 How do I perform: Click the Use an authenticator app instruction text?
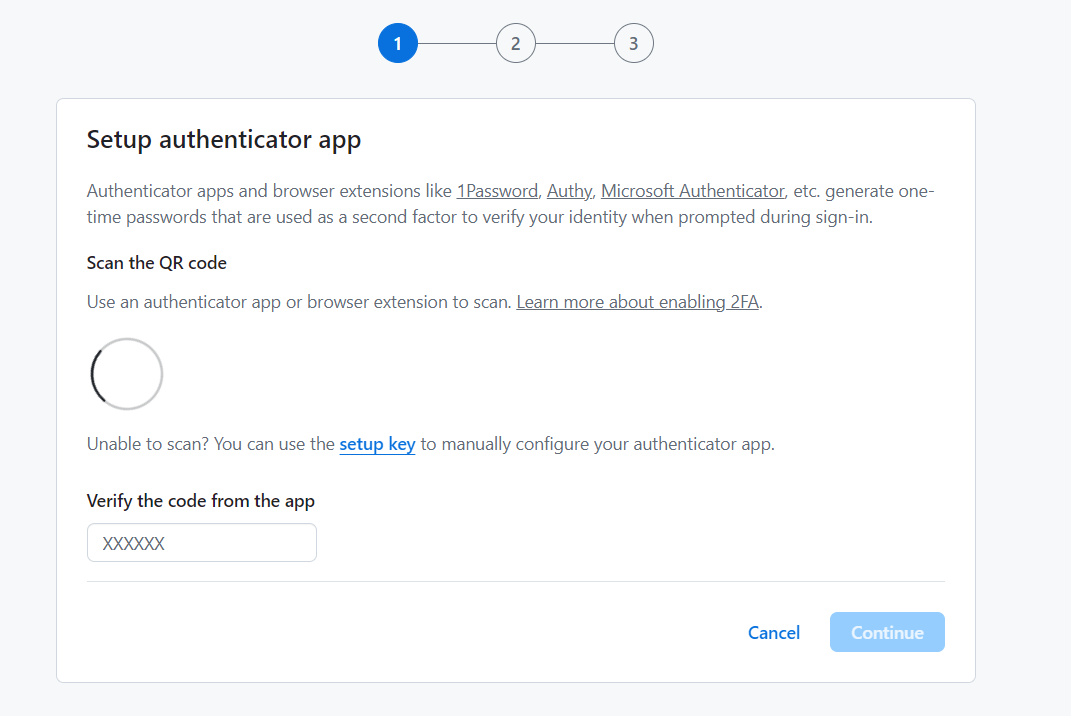(x=300, y=302)
